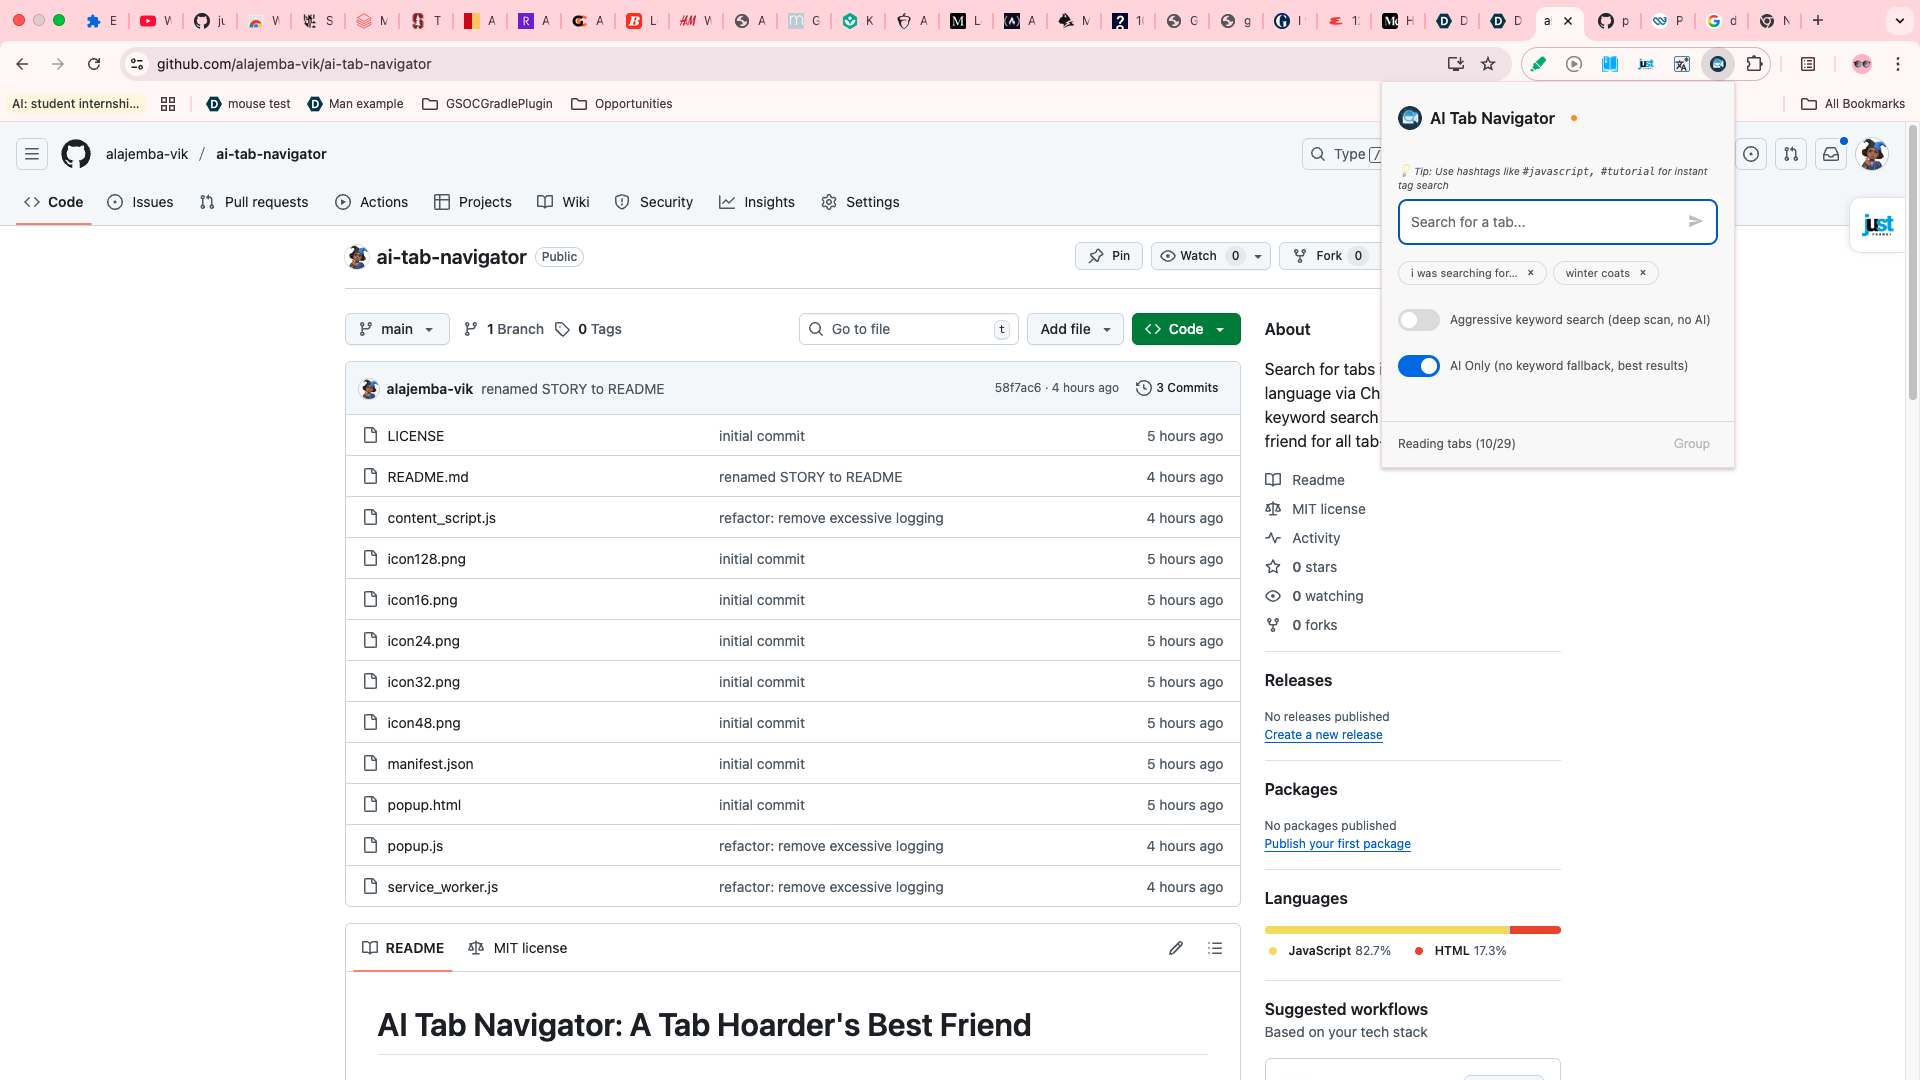Viewport: 1920px width, 1080px height.
Task: Open the README outline list icon
Action: (1215, 948)
